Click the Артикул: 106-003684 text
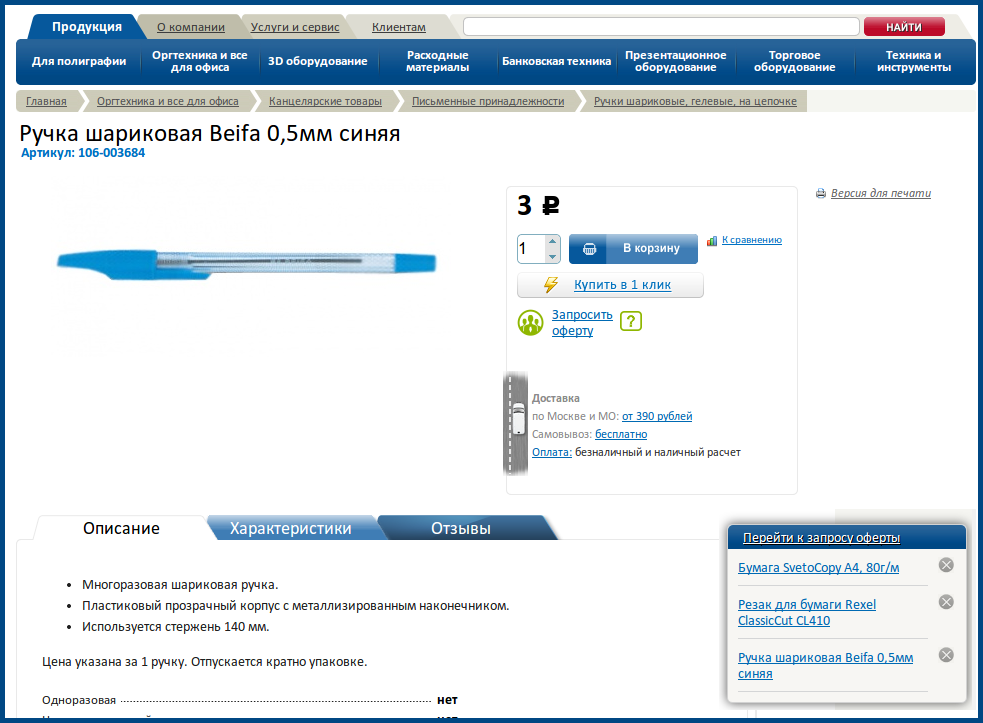Image resolution: width=983 pixels, height=723 pixels. 83,153
